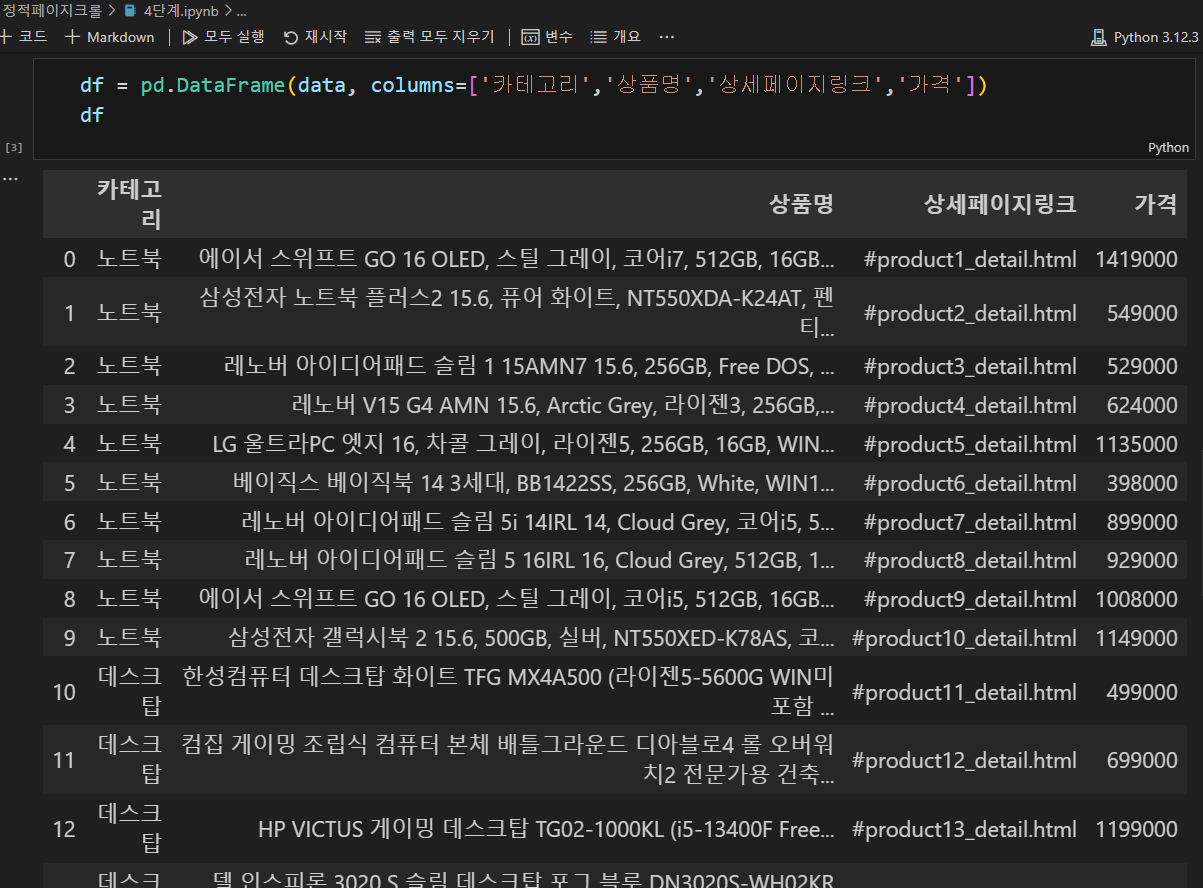Click the 삼성전자 갤럭시북 2 product name
Image resolution: width=1203 pixels, height=888 pixels.
point(531,638)
